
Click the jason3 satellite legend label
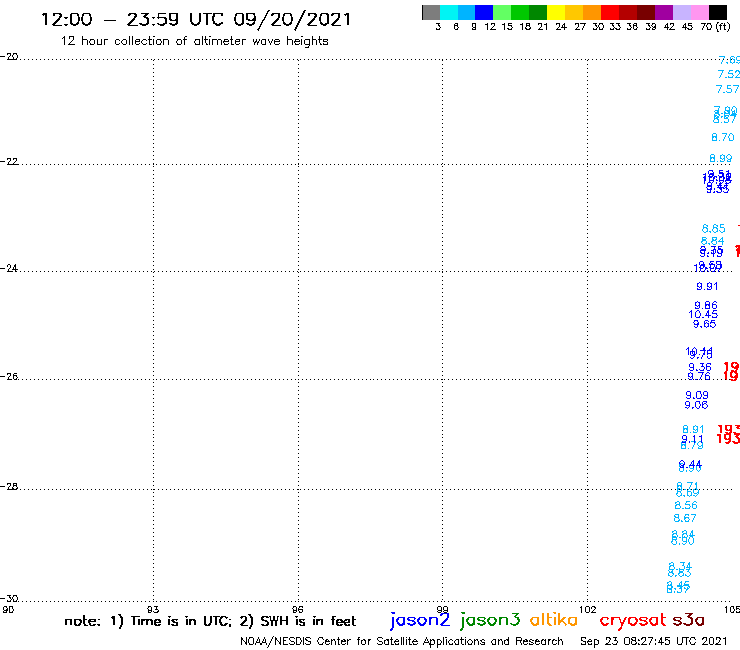(490, 620)
